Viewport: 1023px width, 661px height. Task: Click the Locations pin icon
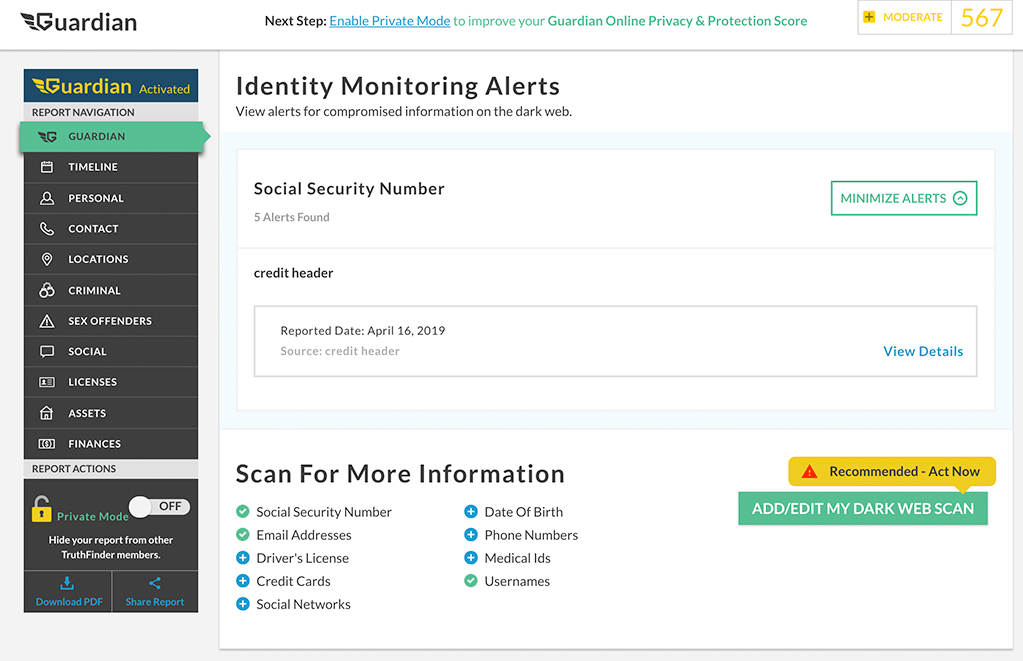tap(47, 259)
